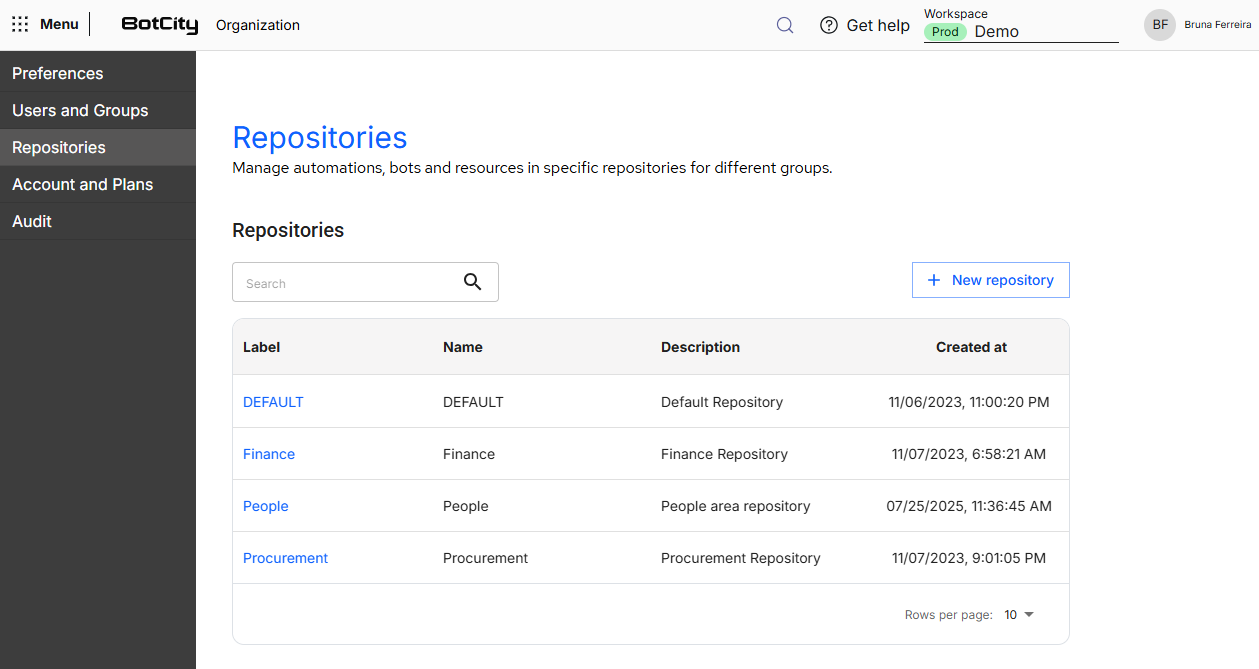Screen dimensions: 1259x669
Task: Open the Workspace Demo selector
Action: (1021, 27)
